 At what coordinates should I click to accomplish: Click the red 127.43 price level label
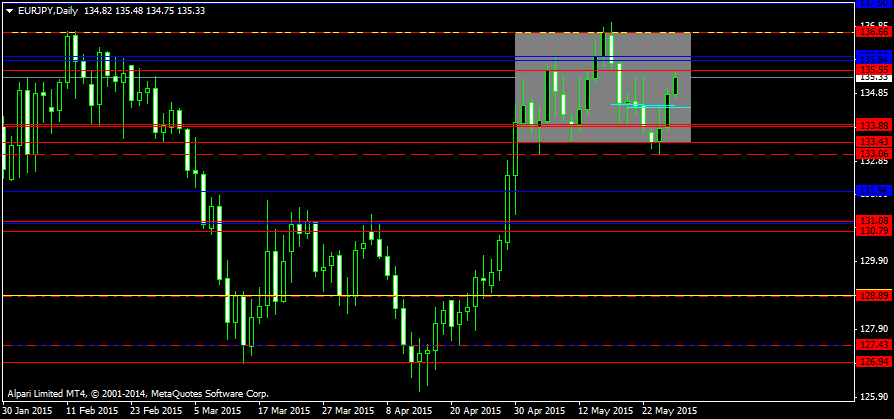point(873,345)
